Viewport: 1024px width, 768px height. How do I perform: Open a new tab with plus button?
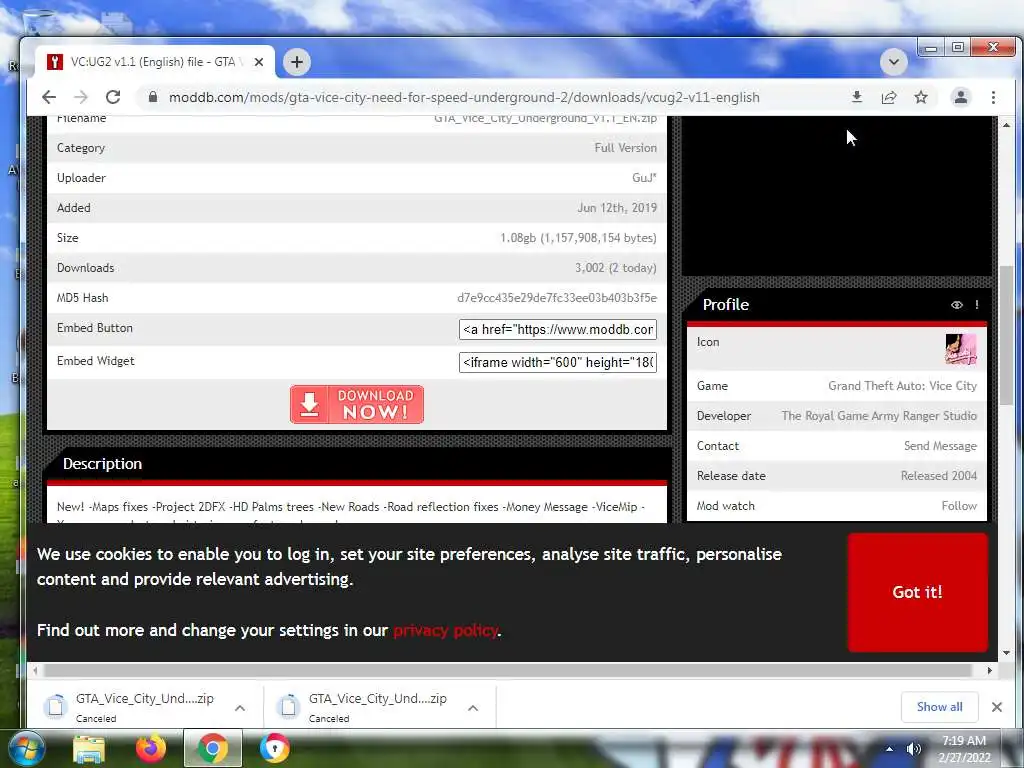[x=296, y=62]
